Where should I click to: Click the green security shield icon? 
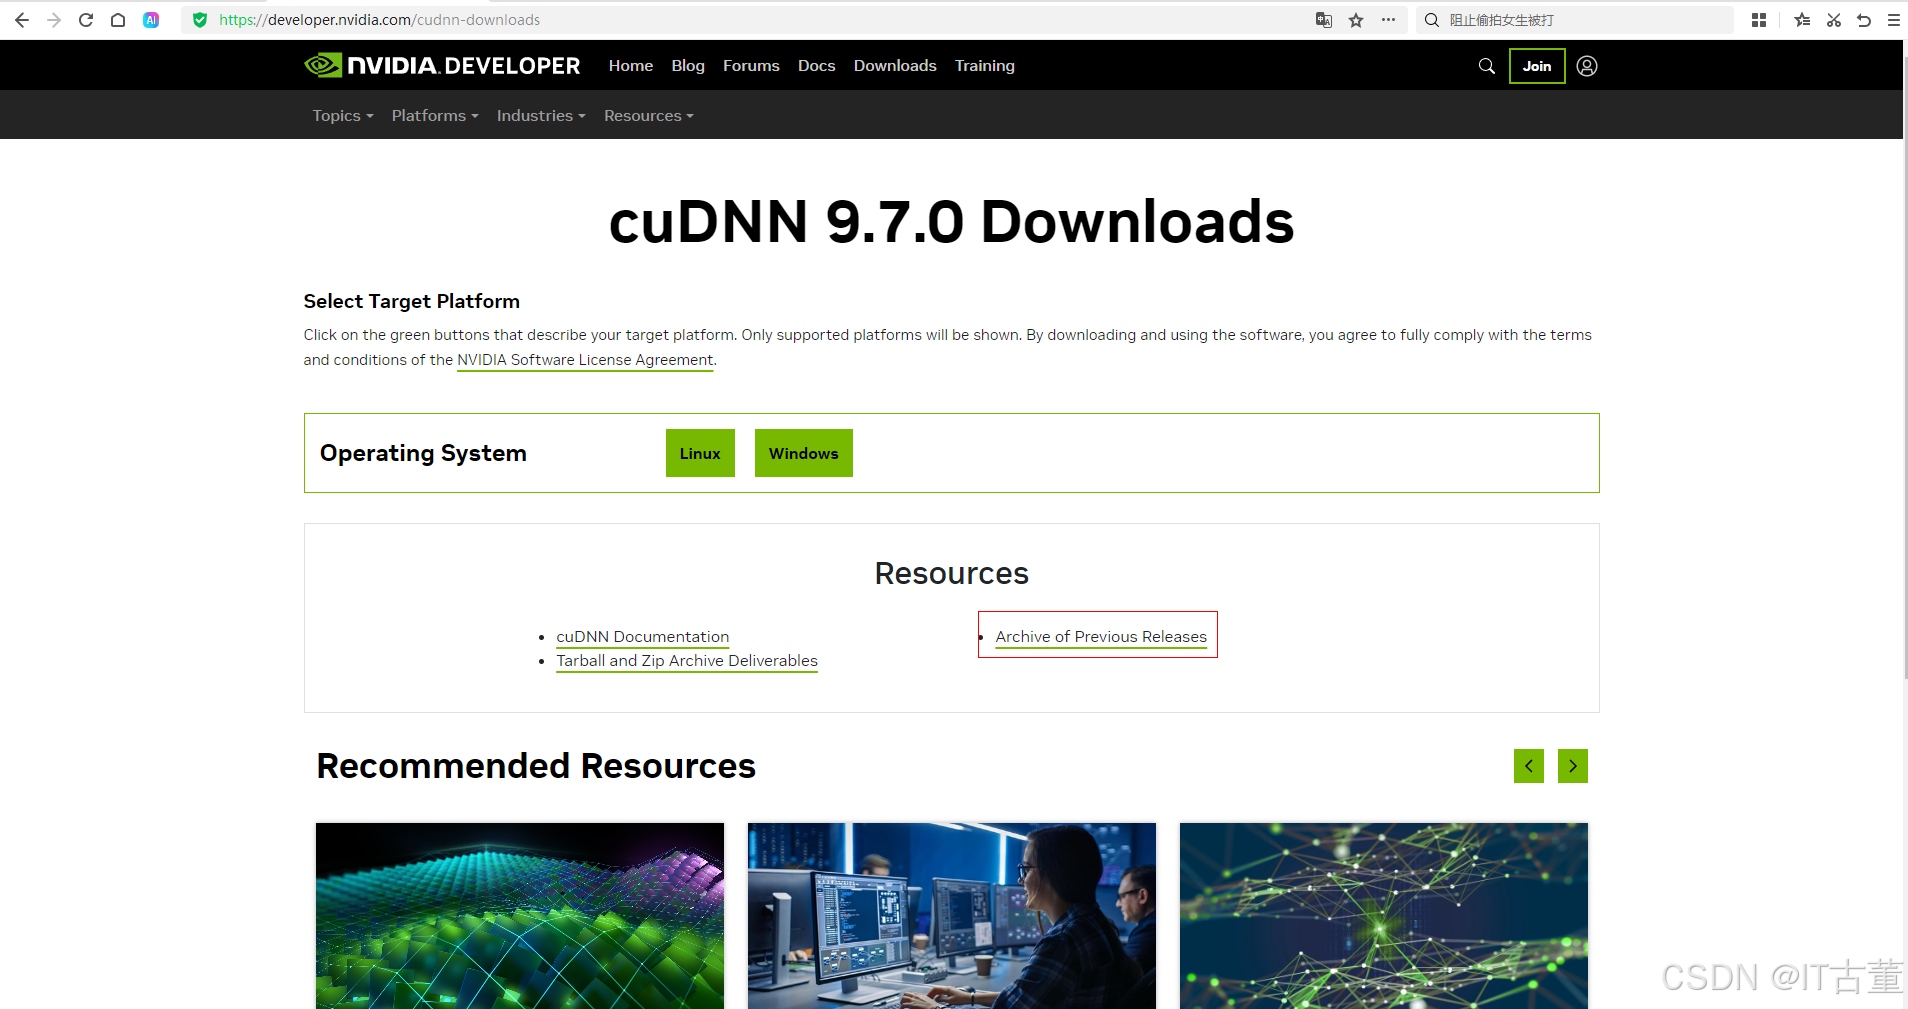[x=200, y=20]
